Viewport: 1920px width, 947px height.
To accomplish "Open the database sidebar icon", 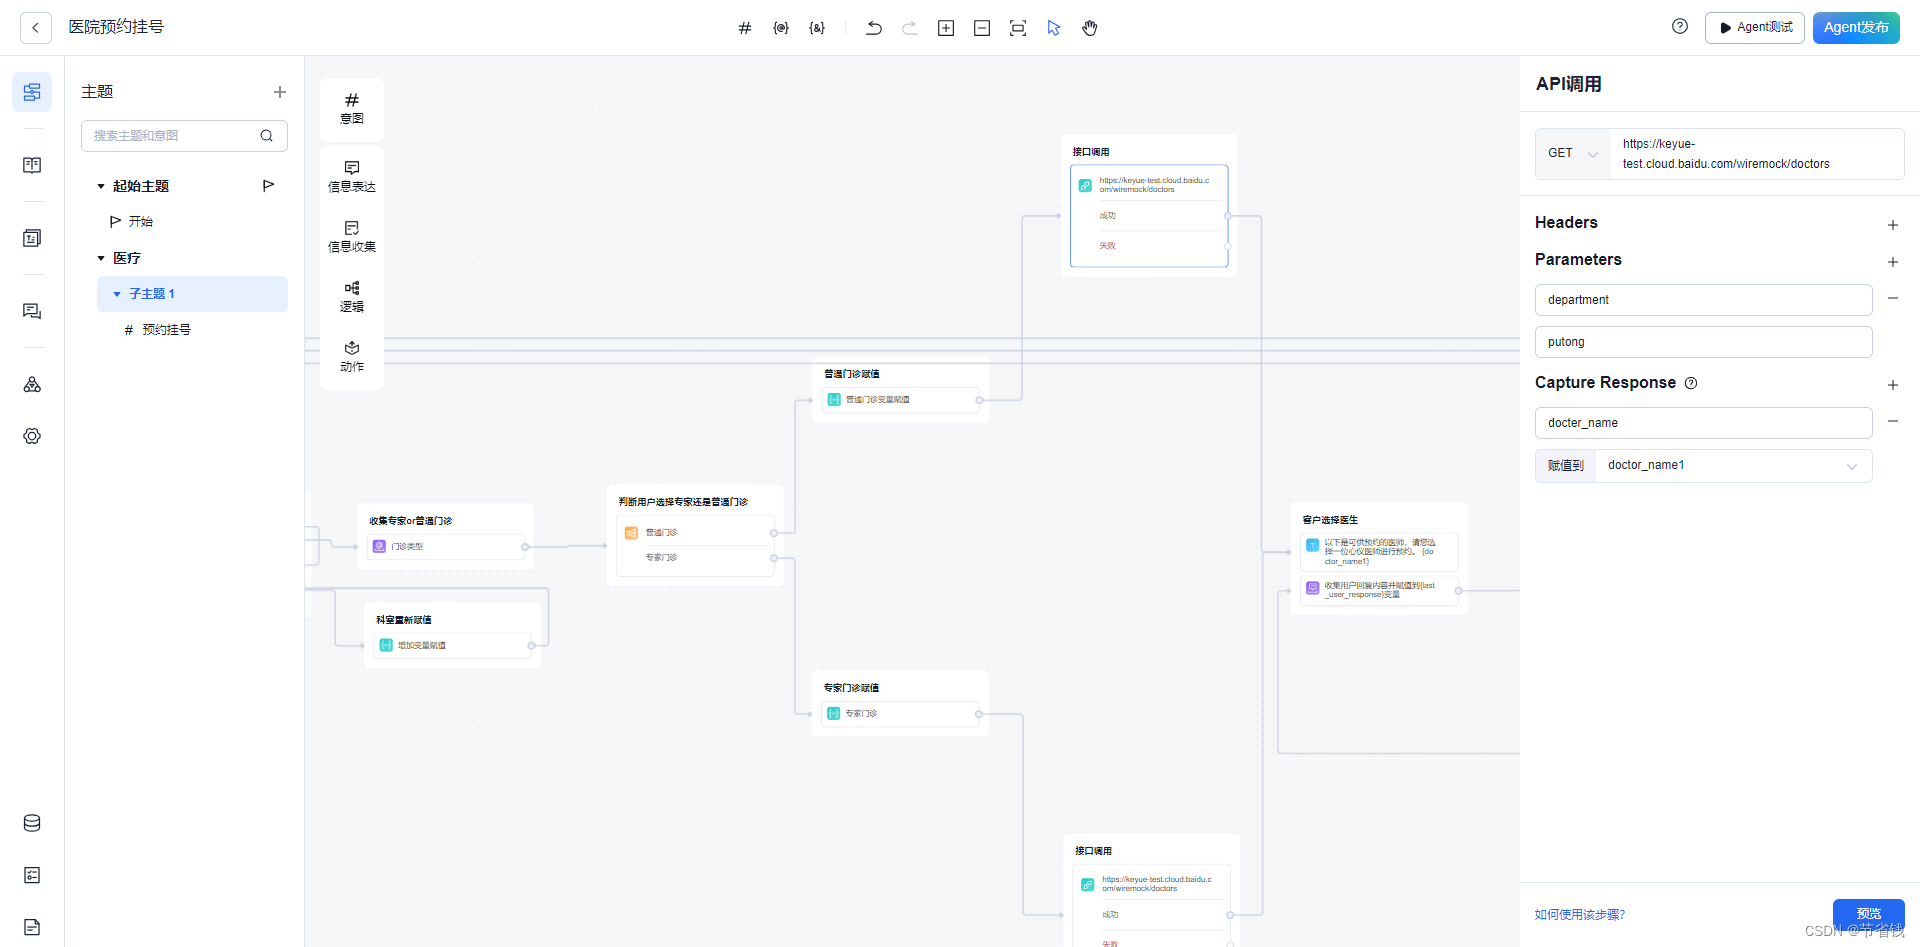I will click(32, 823).
